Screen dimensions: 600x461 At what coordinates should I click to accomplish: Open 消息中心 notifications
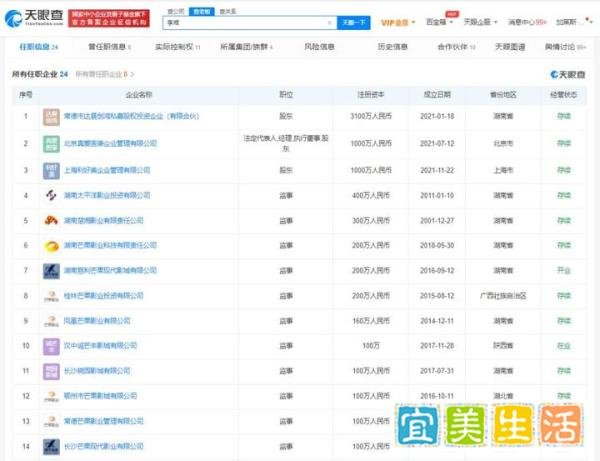(x=527, y=22)
